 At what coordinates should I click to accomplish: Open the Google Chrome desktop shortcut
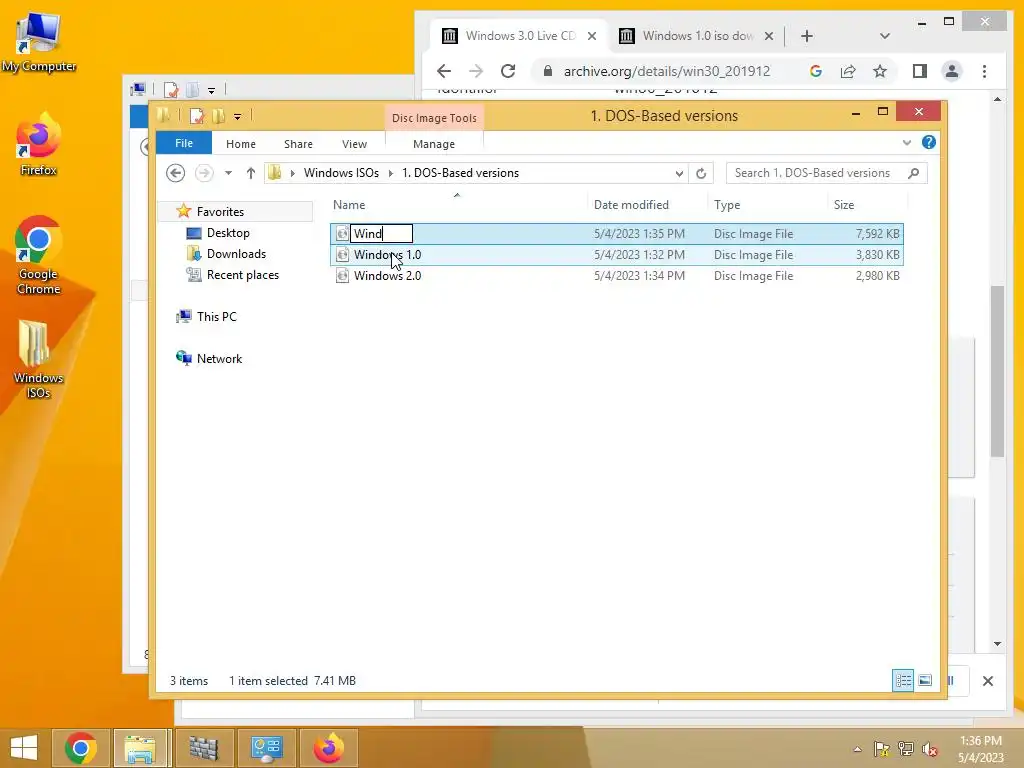[x=39, y=255]
